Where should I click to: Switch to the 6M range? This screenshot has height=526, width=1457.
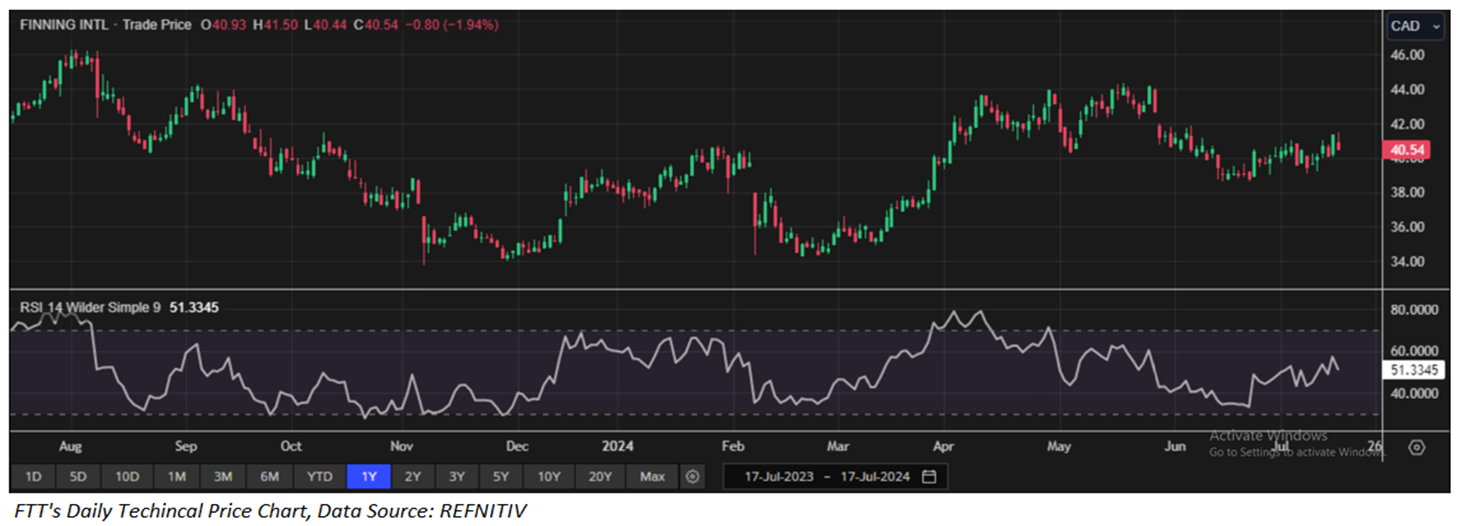tap(269, 477)
